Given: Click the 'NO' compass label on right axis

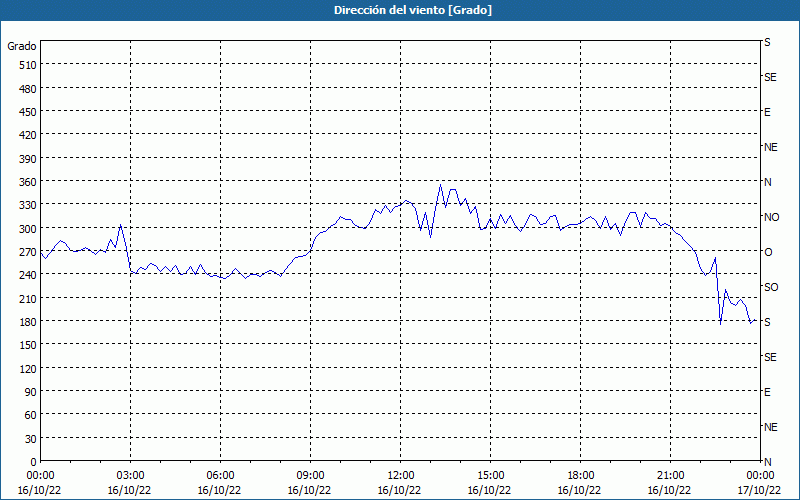Looking at the screenshot, I should 771,217.
